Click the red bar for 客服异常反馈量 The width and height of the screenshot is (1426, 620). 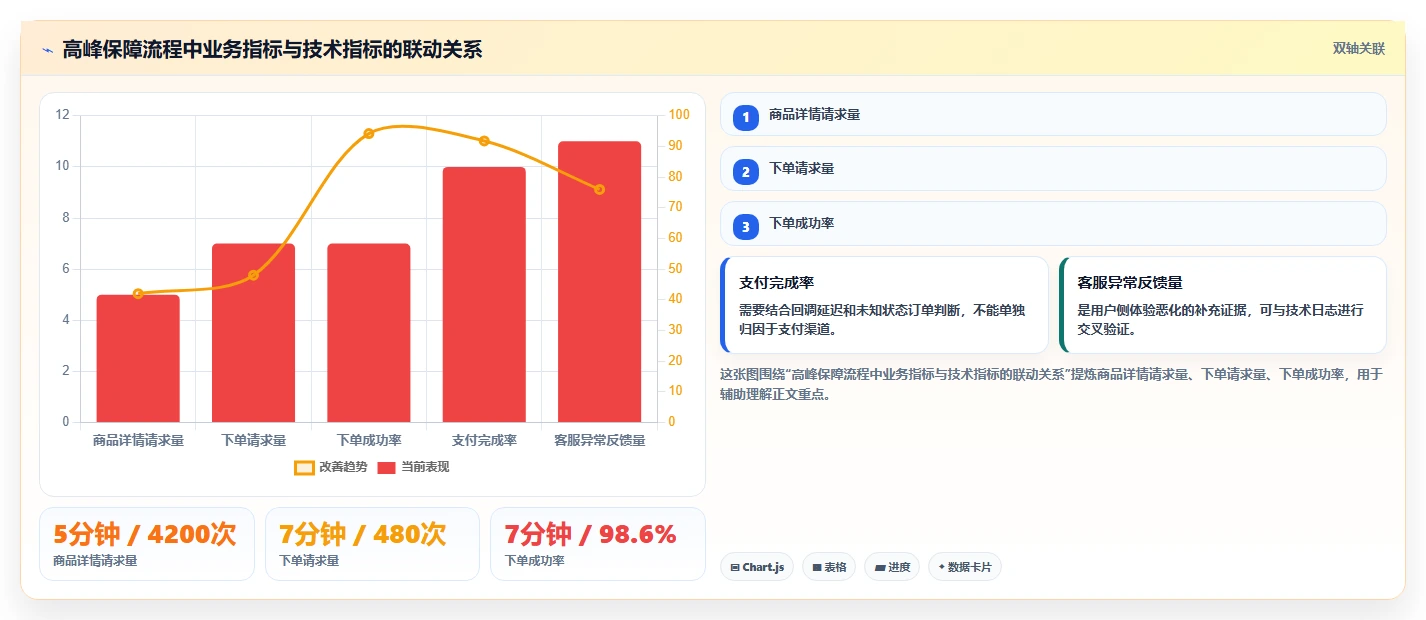click(x=599, y=282)
